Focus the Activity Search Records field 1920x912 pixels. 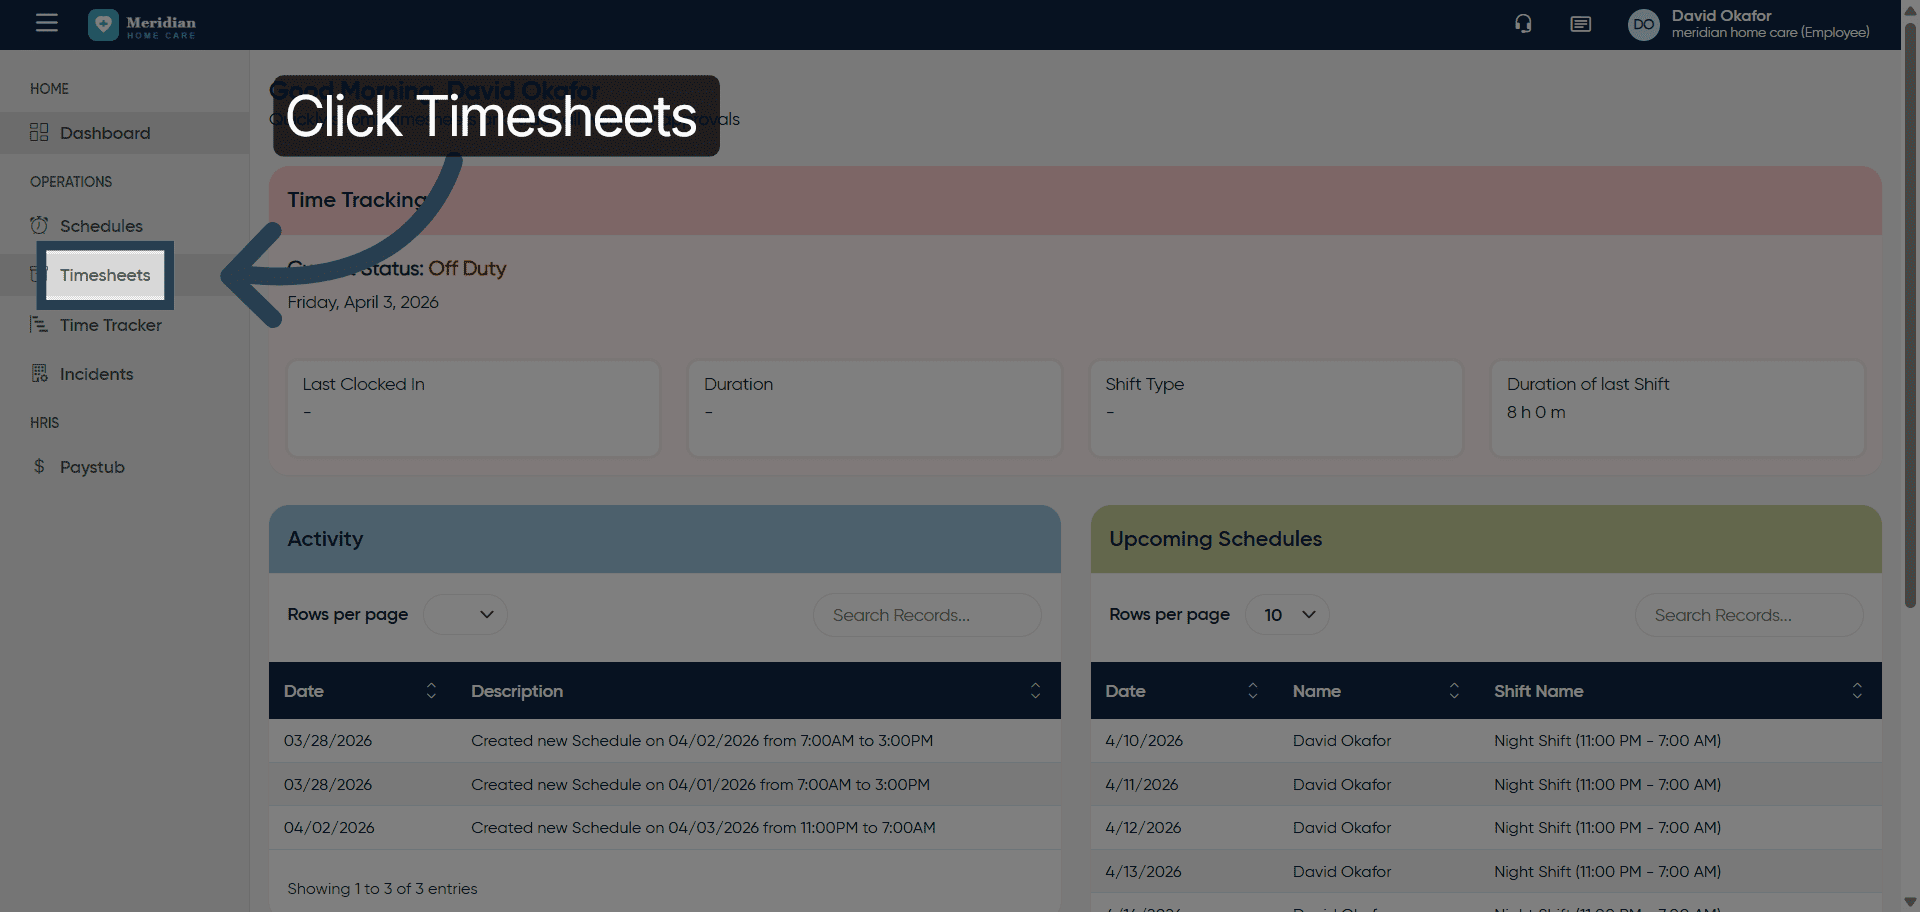(x=926, y=615)
